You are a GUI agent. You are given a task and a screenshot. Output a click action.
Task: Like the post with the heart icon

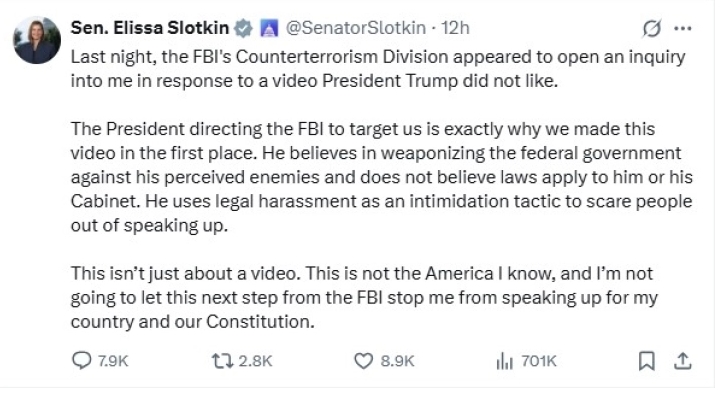click(x=362, y=360)
